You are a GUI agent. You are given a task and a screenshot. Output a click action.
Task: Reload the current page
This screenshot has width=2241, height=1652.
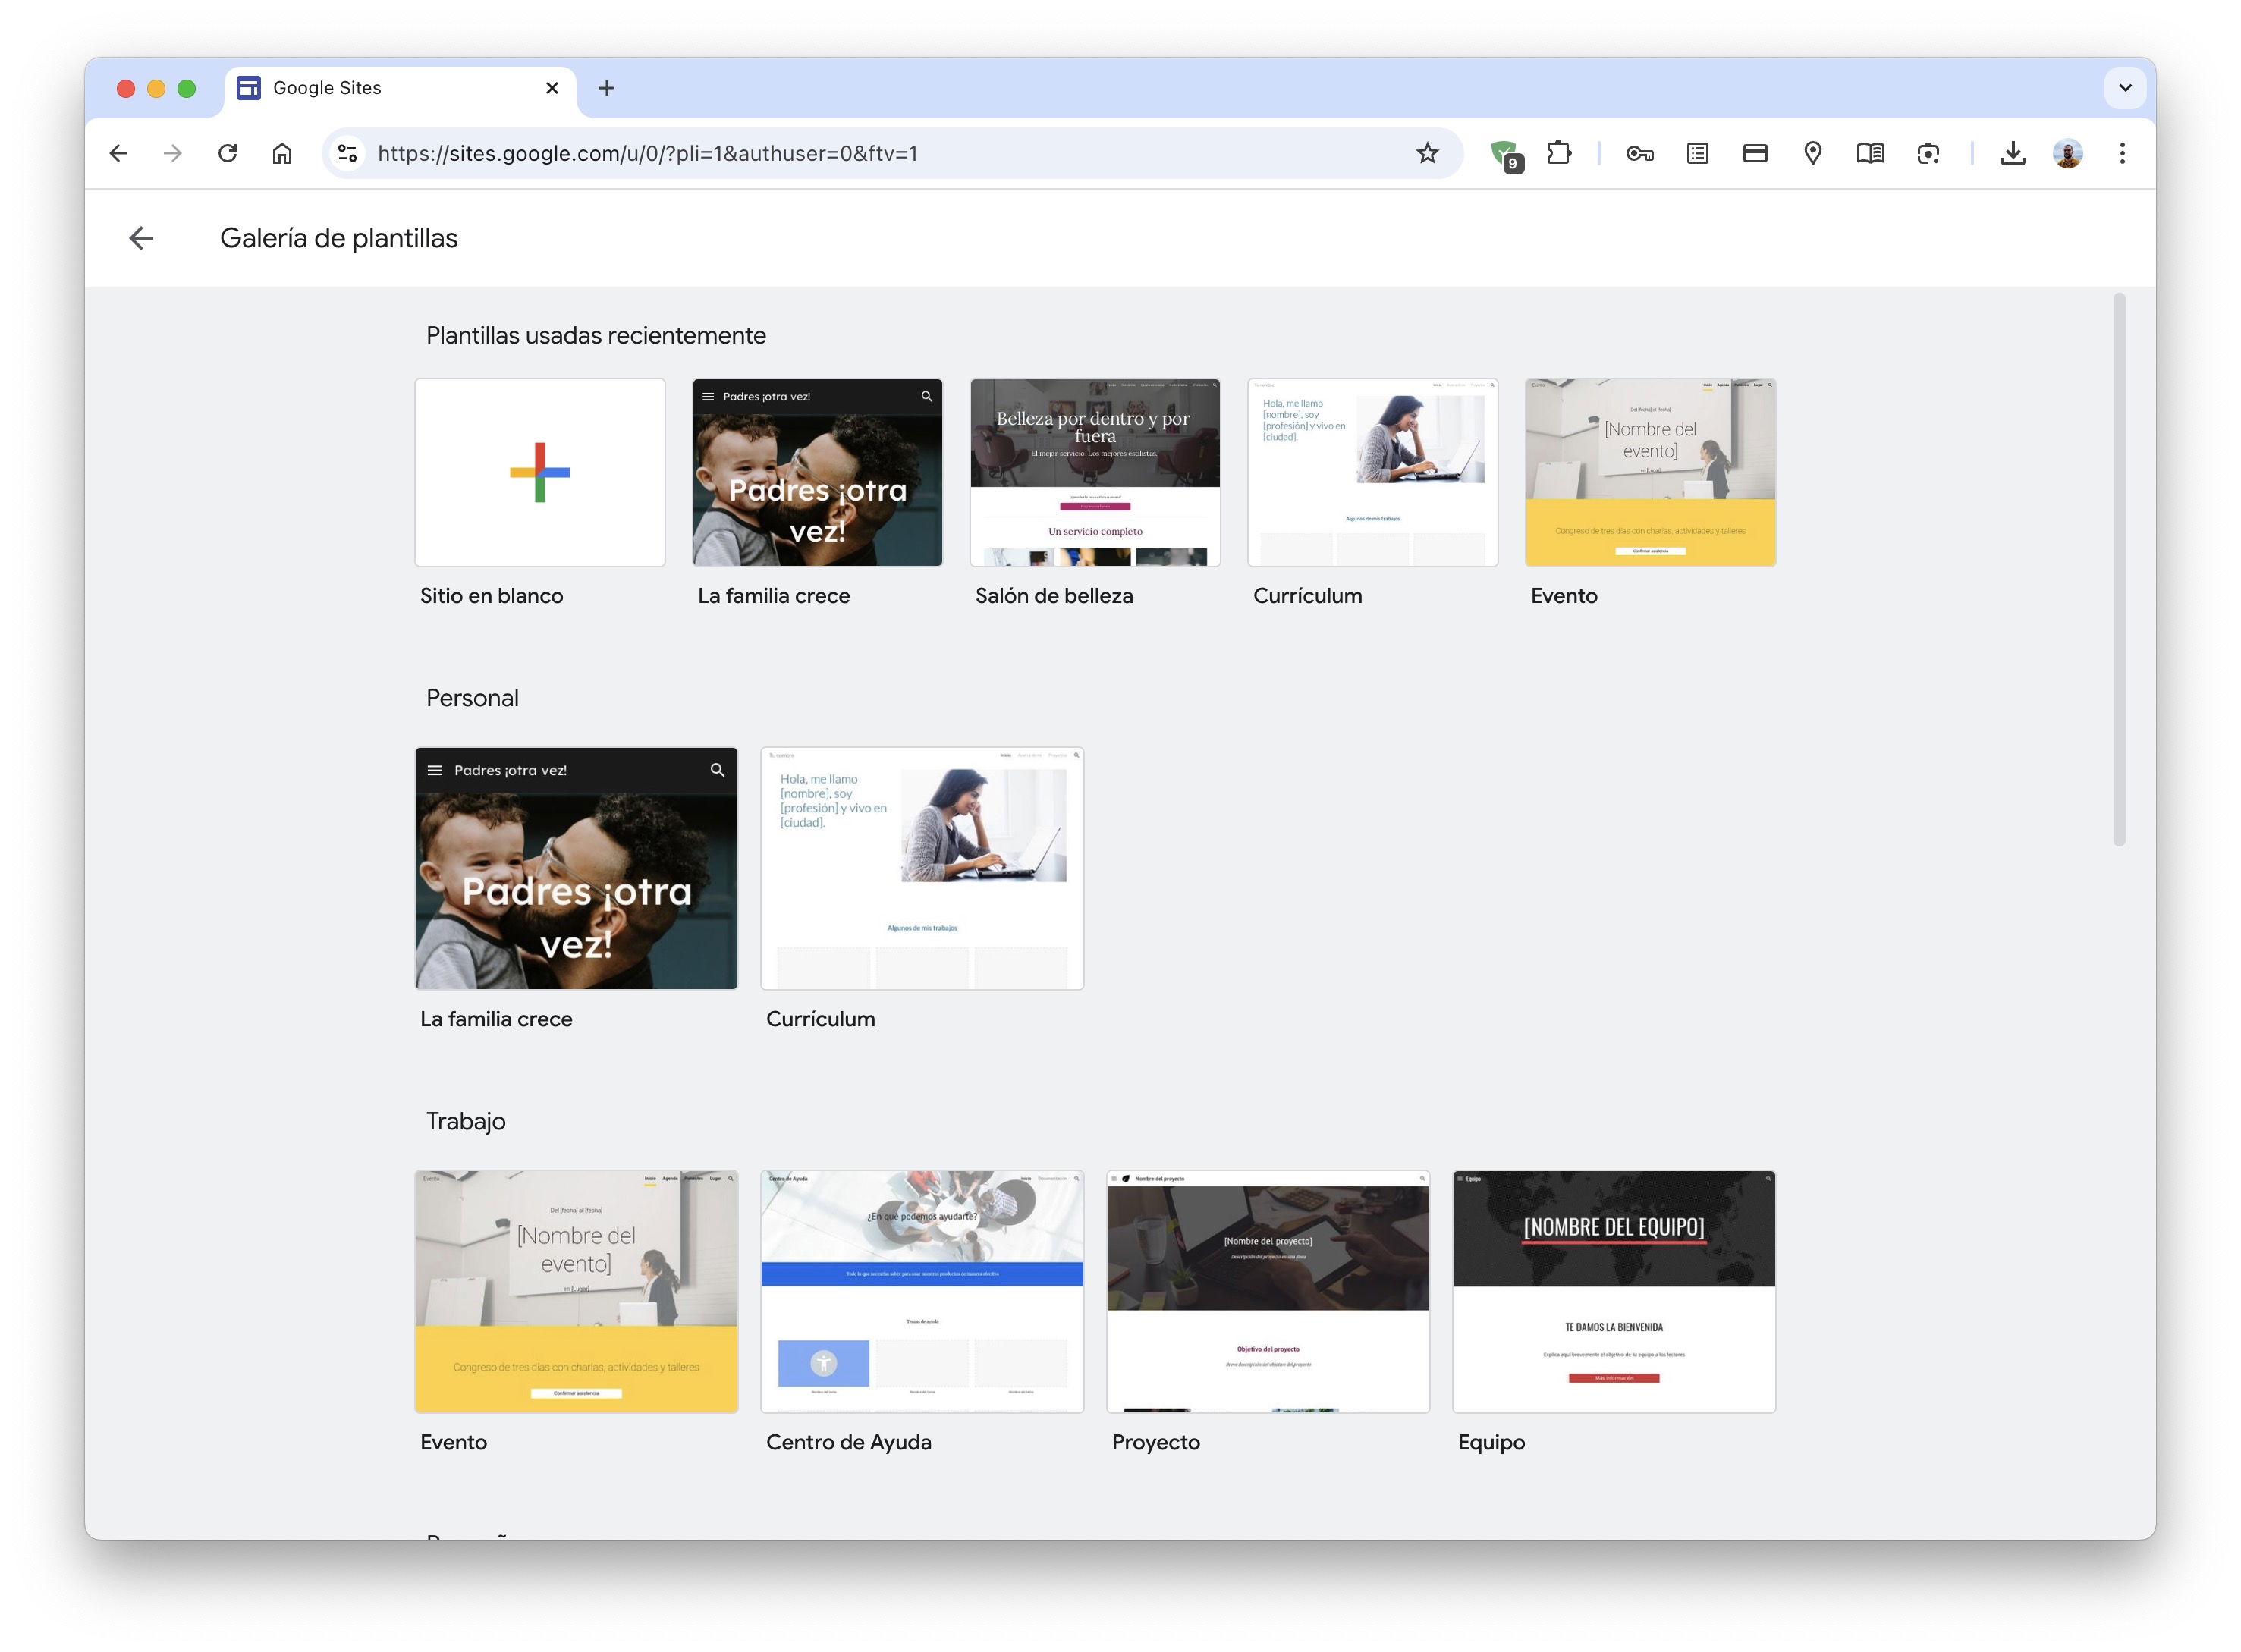click(x=228, y=153)
